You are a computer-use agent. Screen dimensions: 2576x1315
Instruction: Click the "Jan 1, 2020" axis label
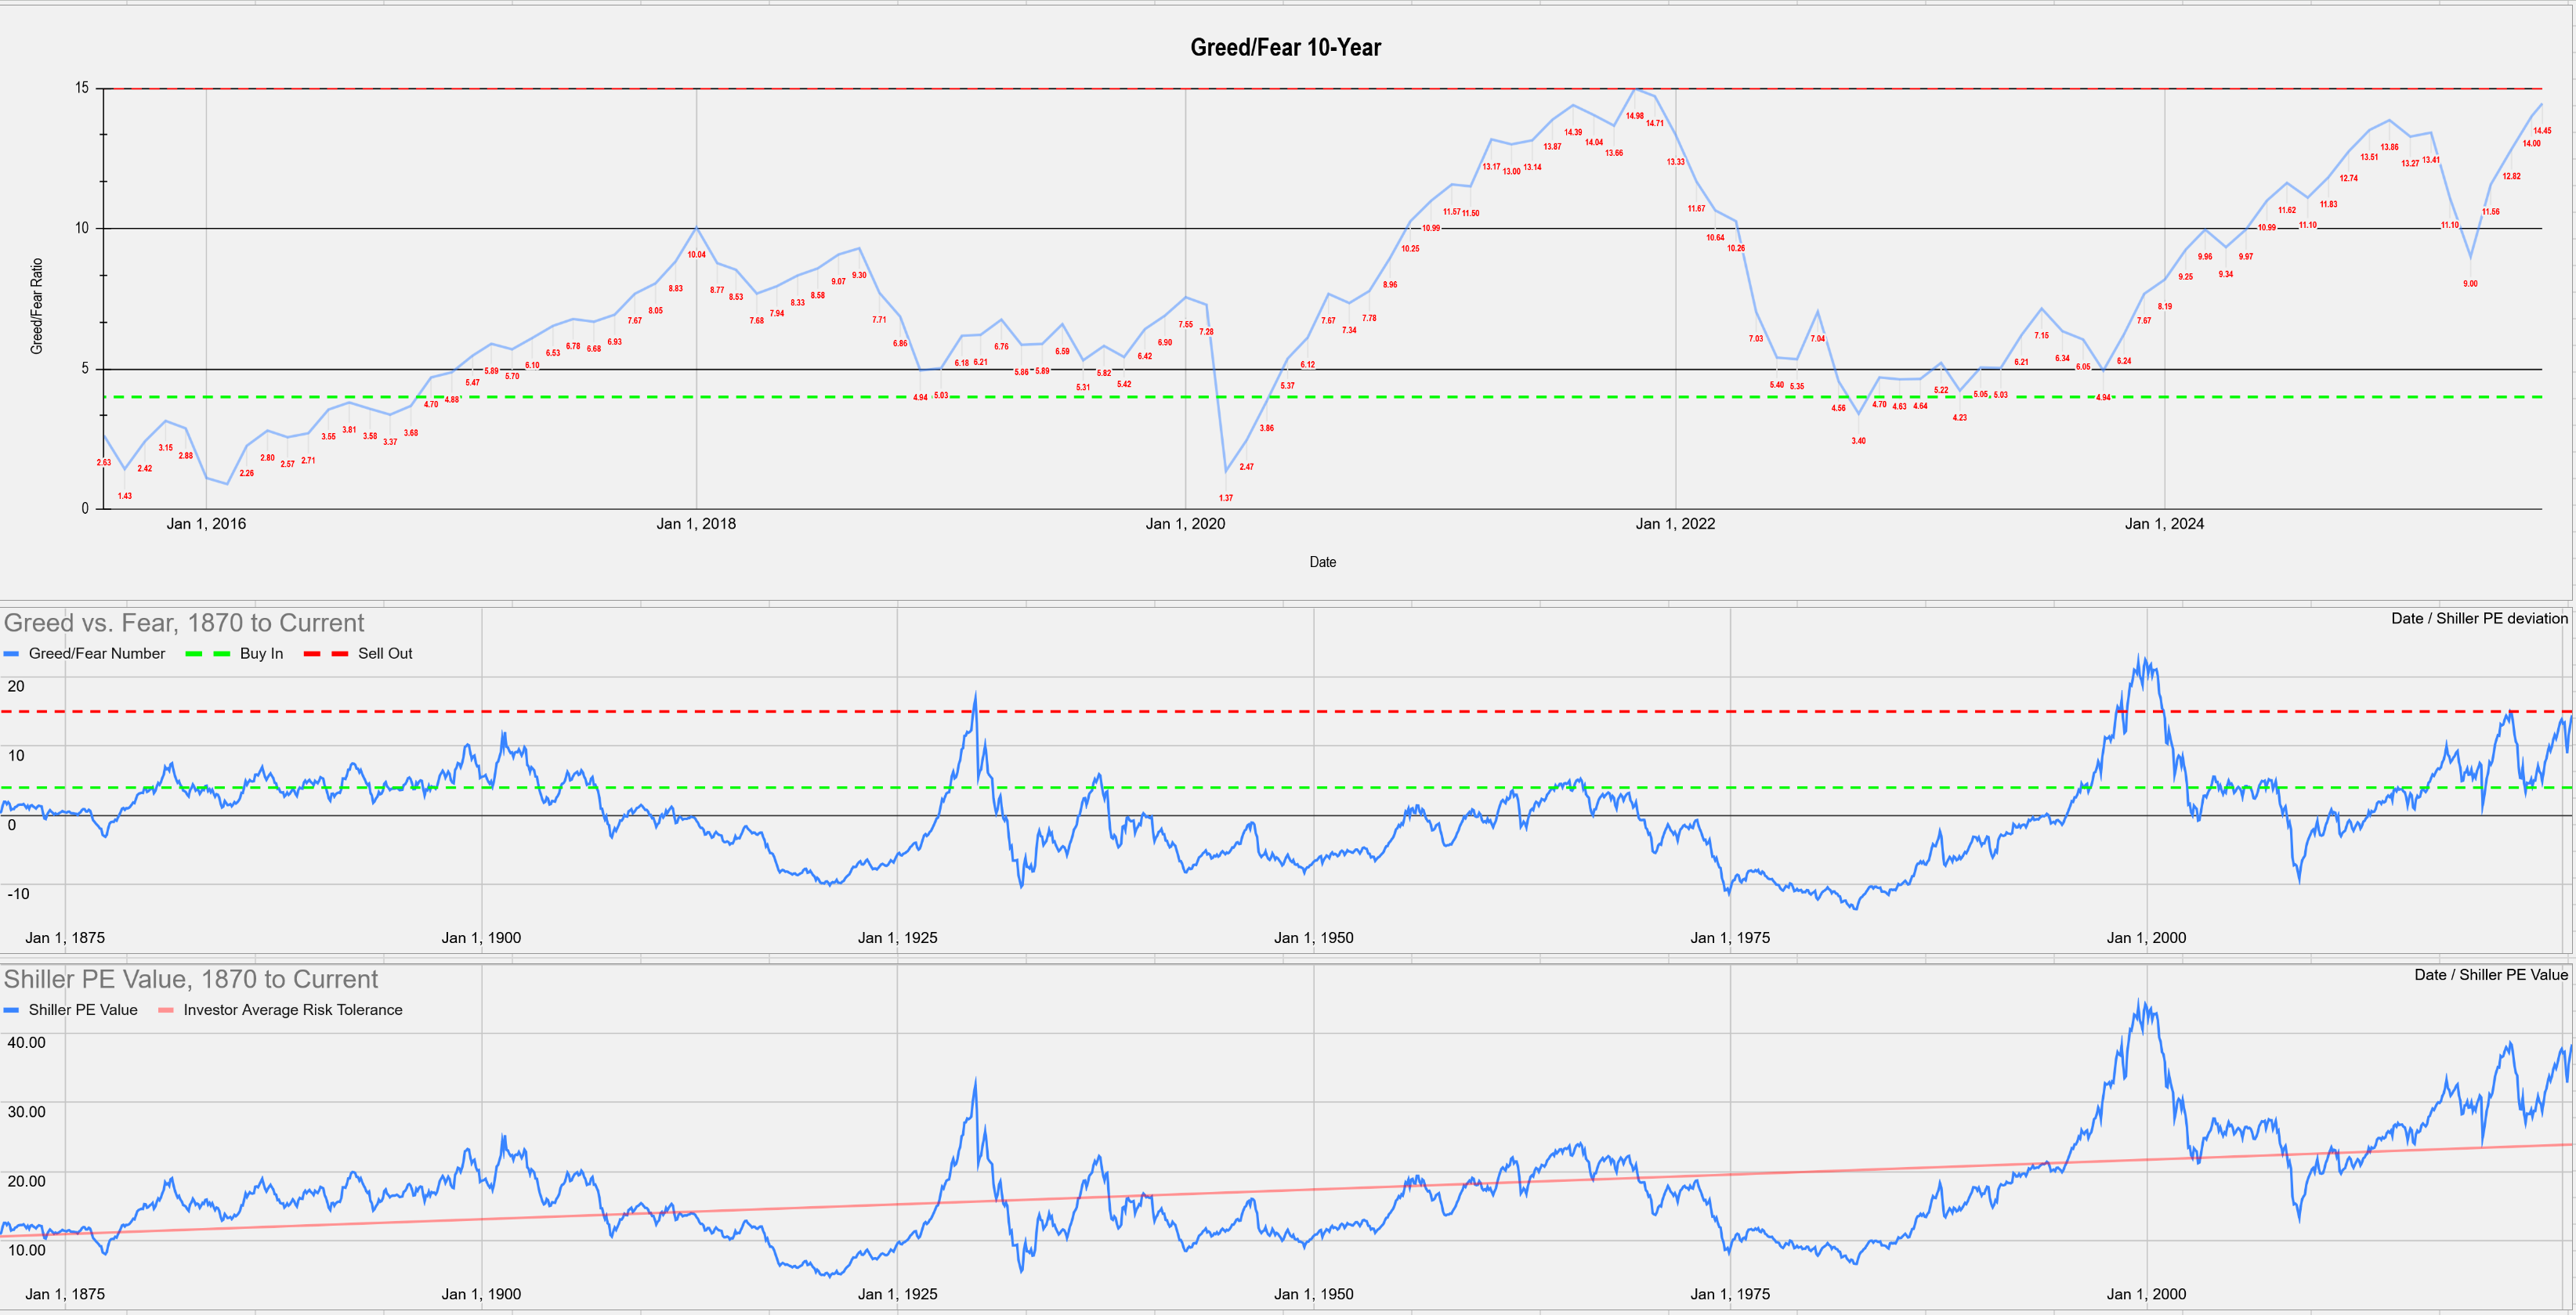(1185, 523)
